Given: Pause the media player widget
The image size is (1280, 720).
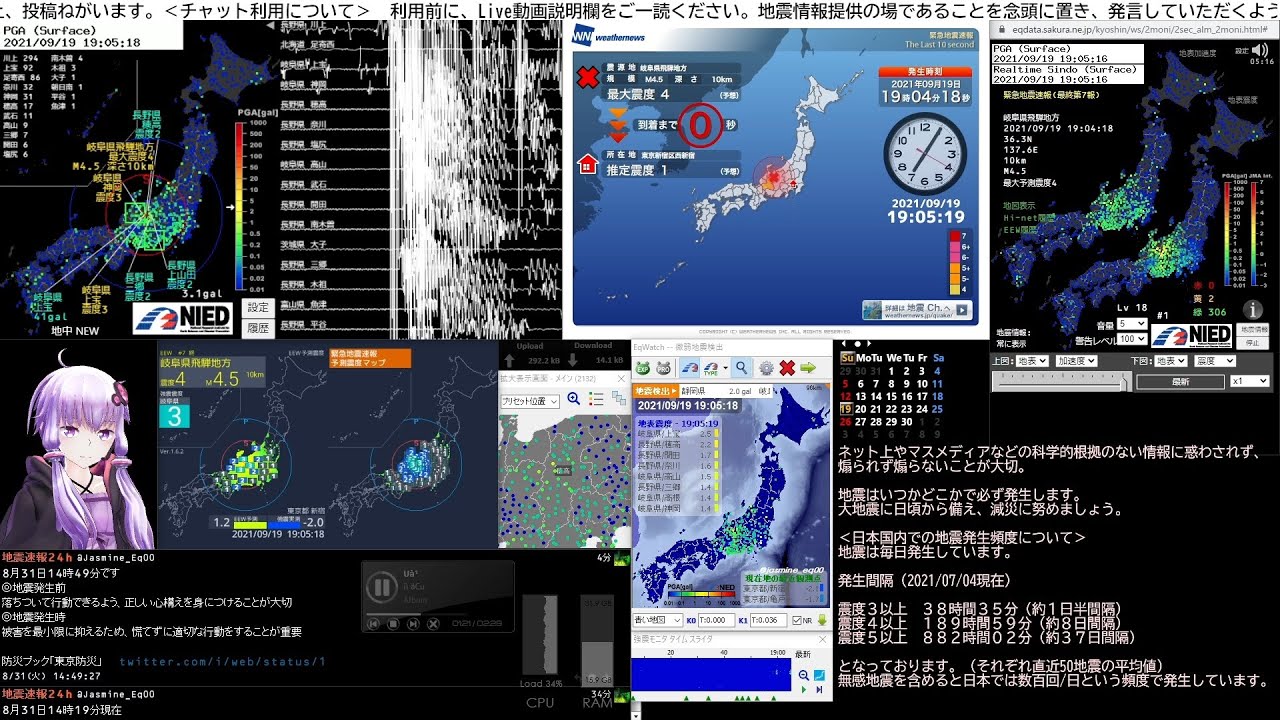Looking at the screenshot, I should [x=381, y=586].
